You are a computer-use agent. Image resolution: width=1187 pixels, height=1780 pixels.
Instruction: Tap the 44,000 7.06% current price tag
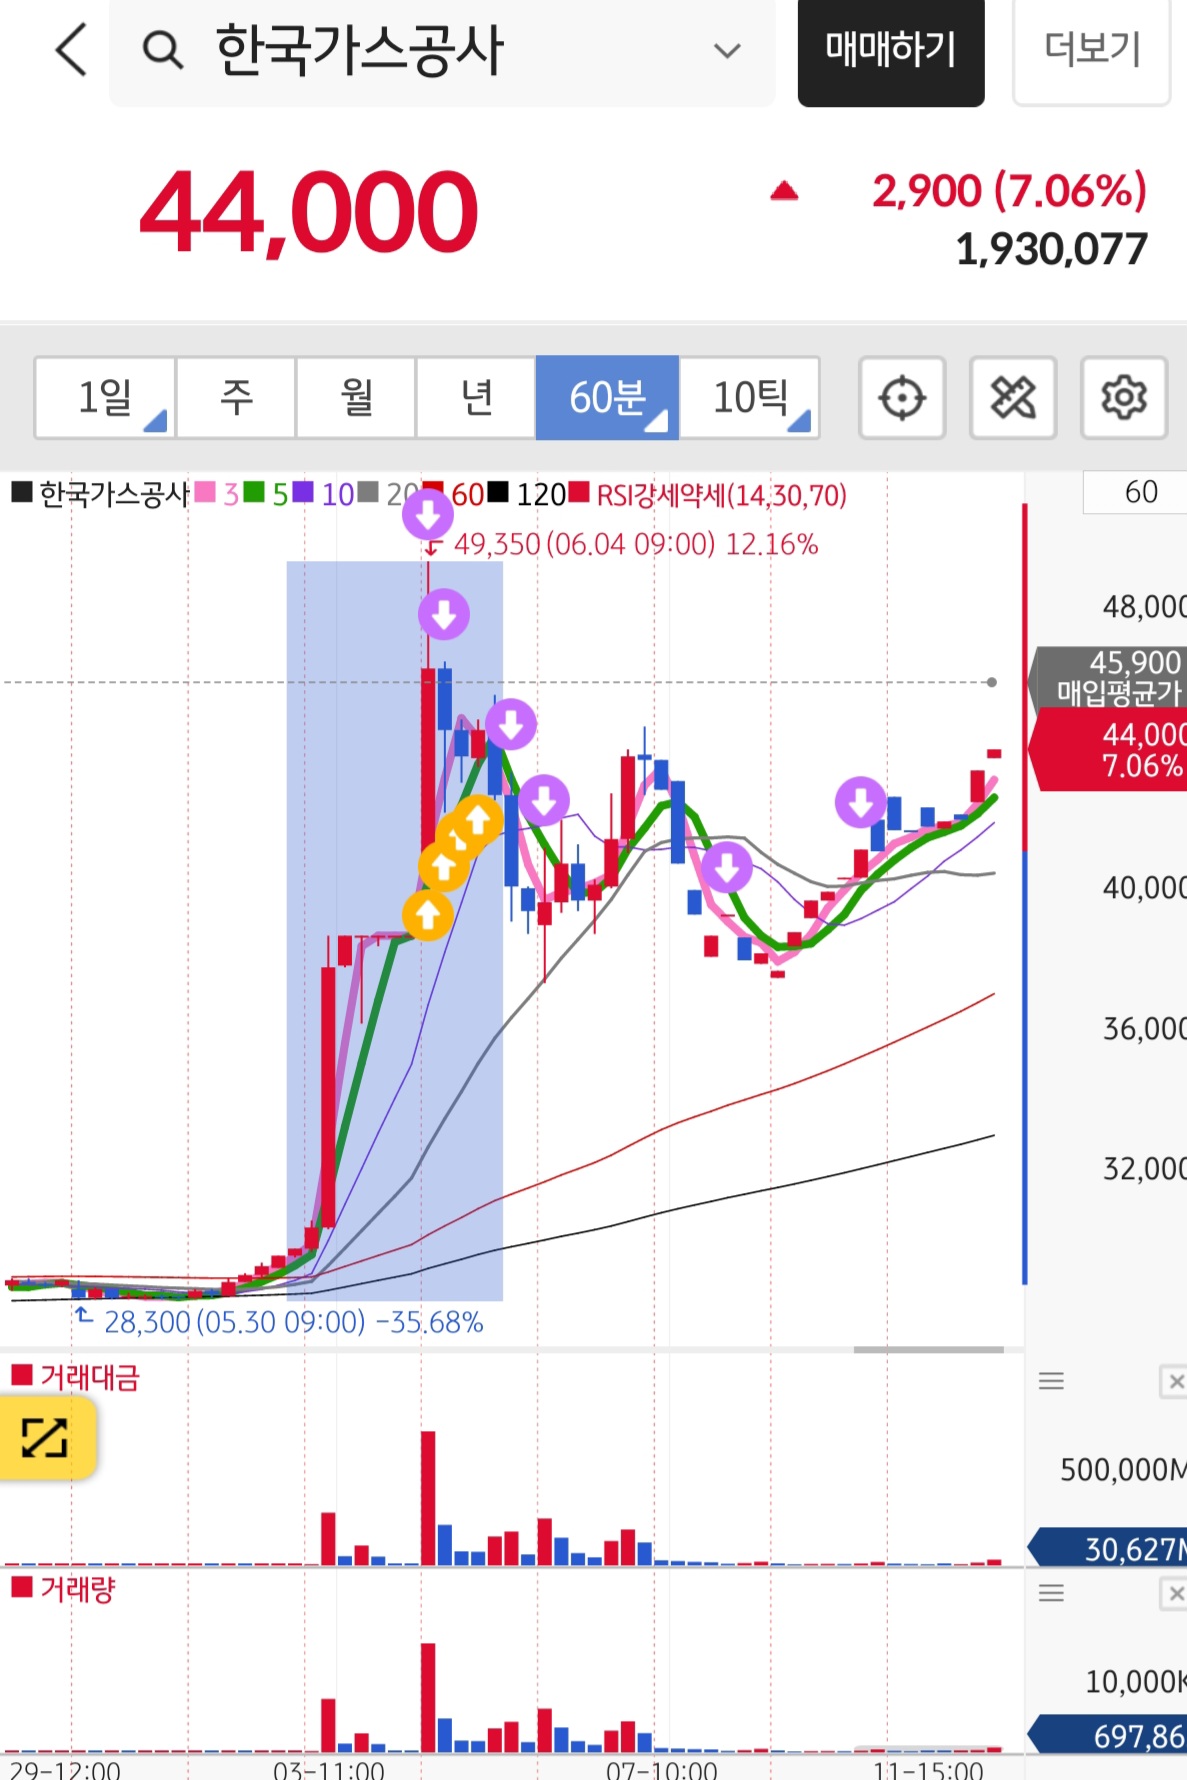[x=1110, y=750]
